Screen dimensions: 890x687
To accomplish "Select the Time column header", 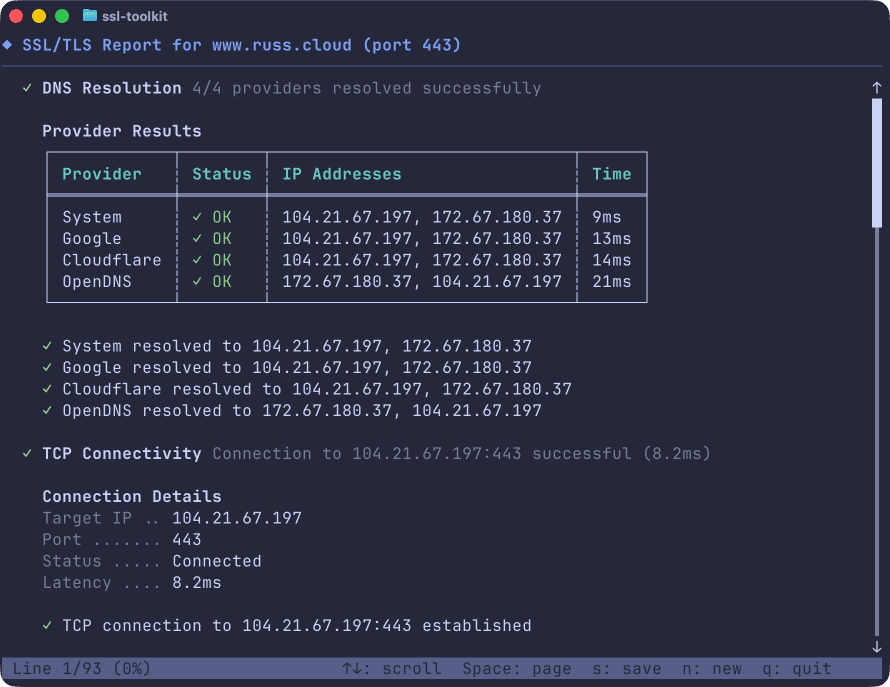I will [611, 174].
